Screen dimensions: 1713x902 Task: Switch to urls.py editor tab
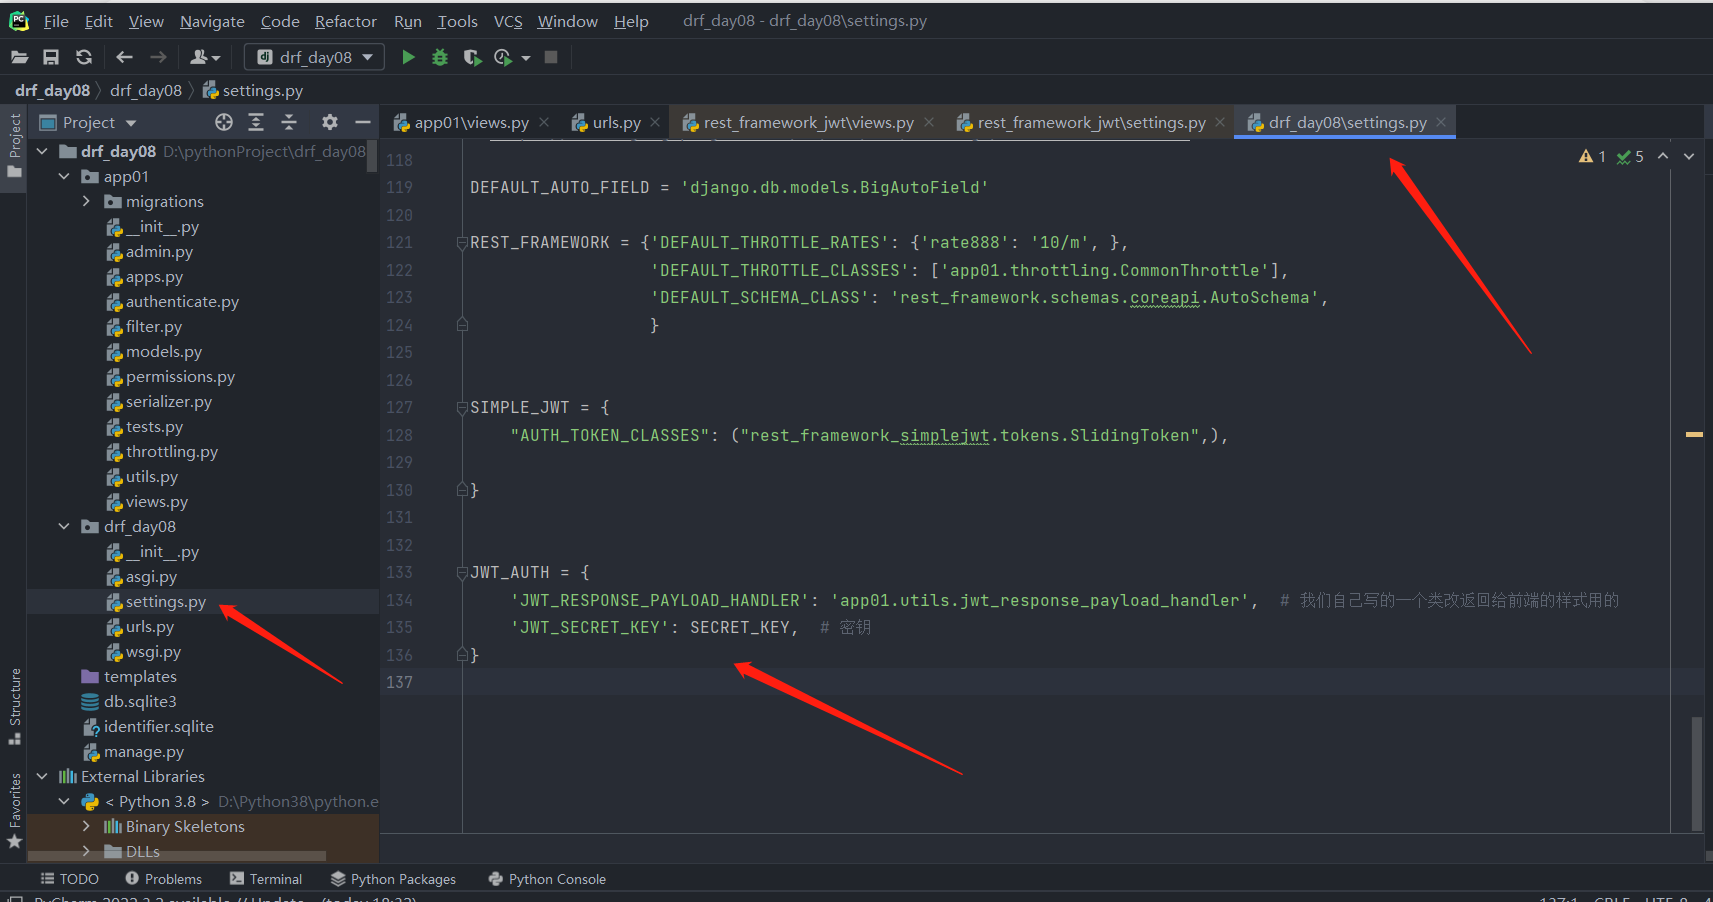tap(616, 122)
